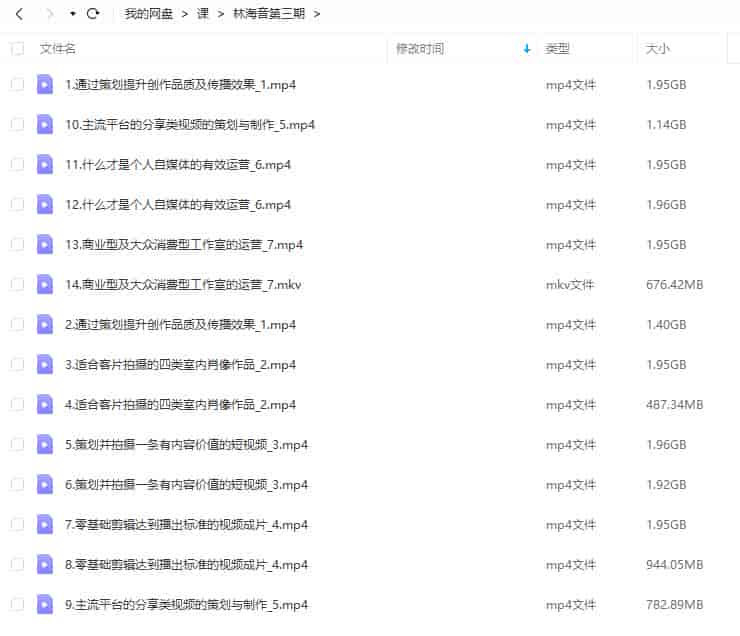This screenshot has height=636, width=740.
Task: Check the box for file starting with 11.什么才是
Action: tap(17, 164)
